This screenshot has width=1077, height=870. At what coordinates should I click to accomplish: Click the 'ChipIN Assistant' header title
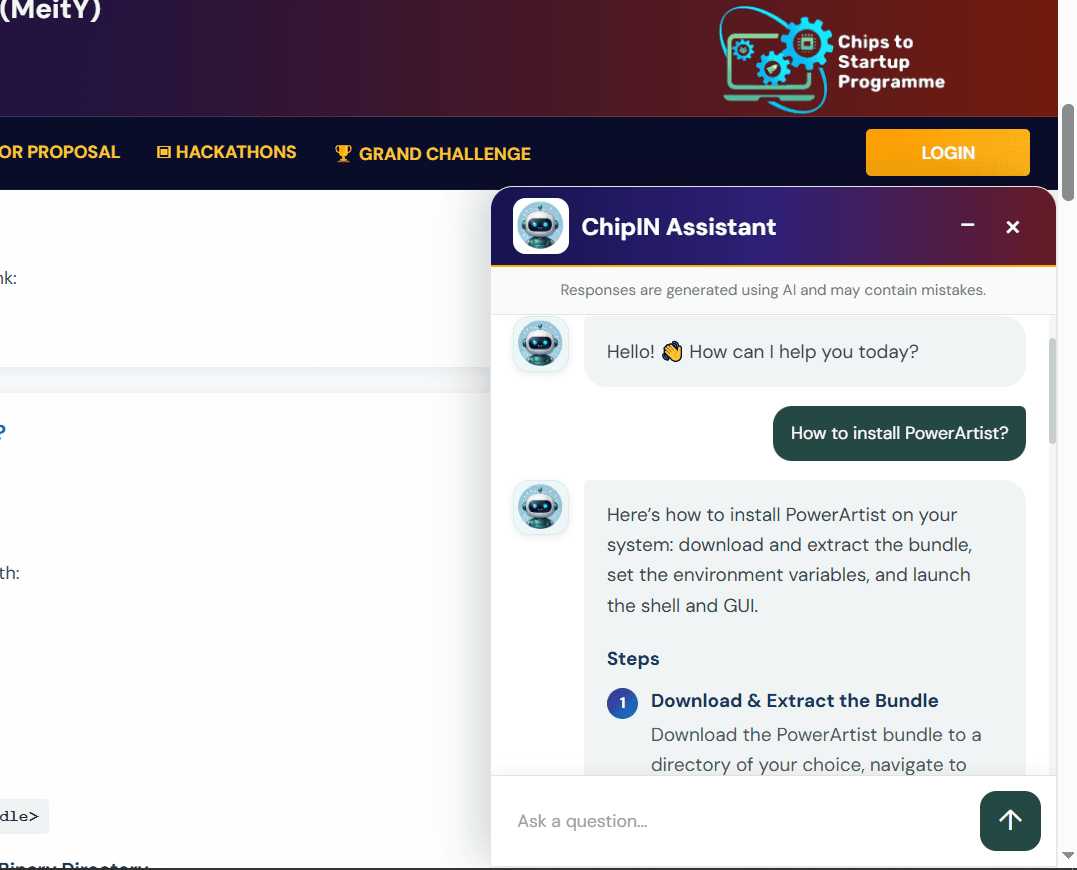point(679,227)
